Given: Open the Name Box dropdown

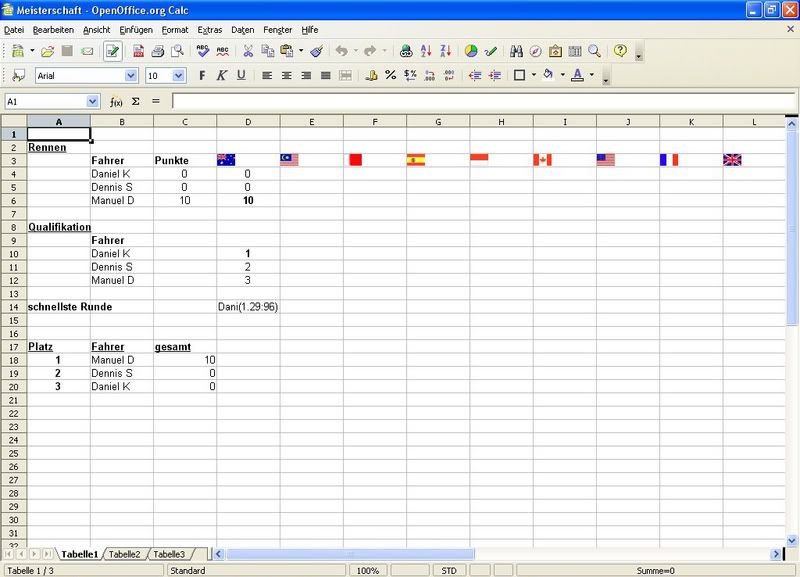Looking at the screenshot, I should click(92, 102).
